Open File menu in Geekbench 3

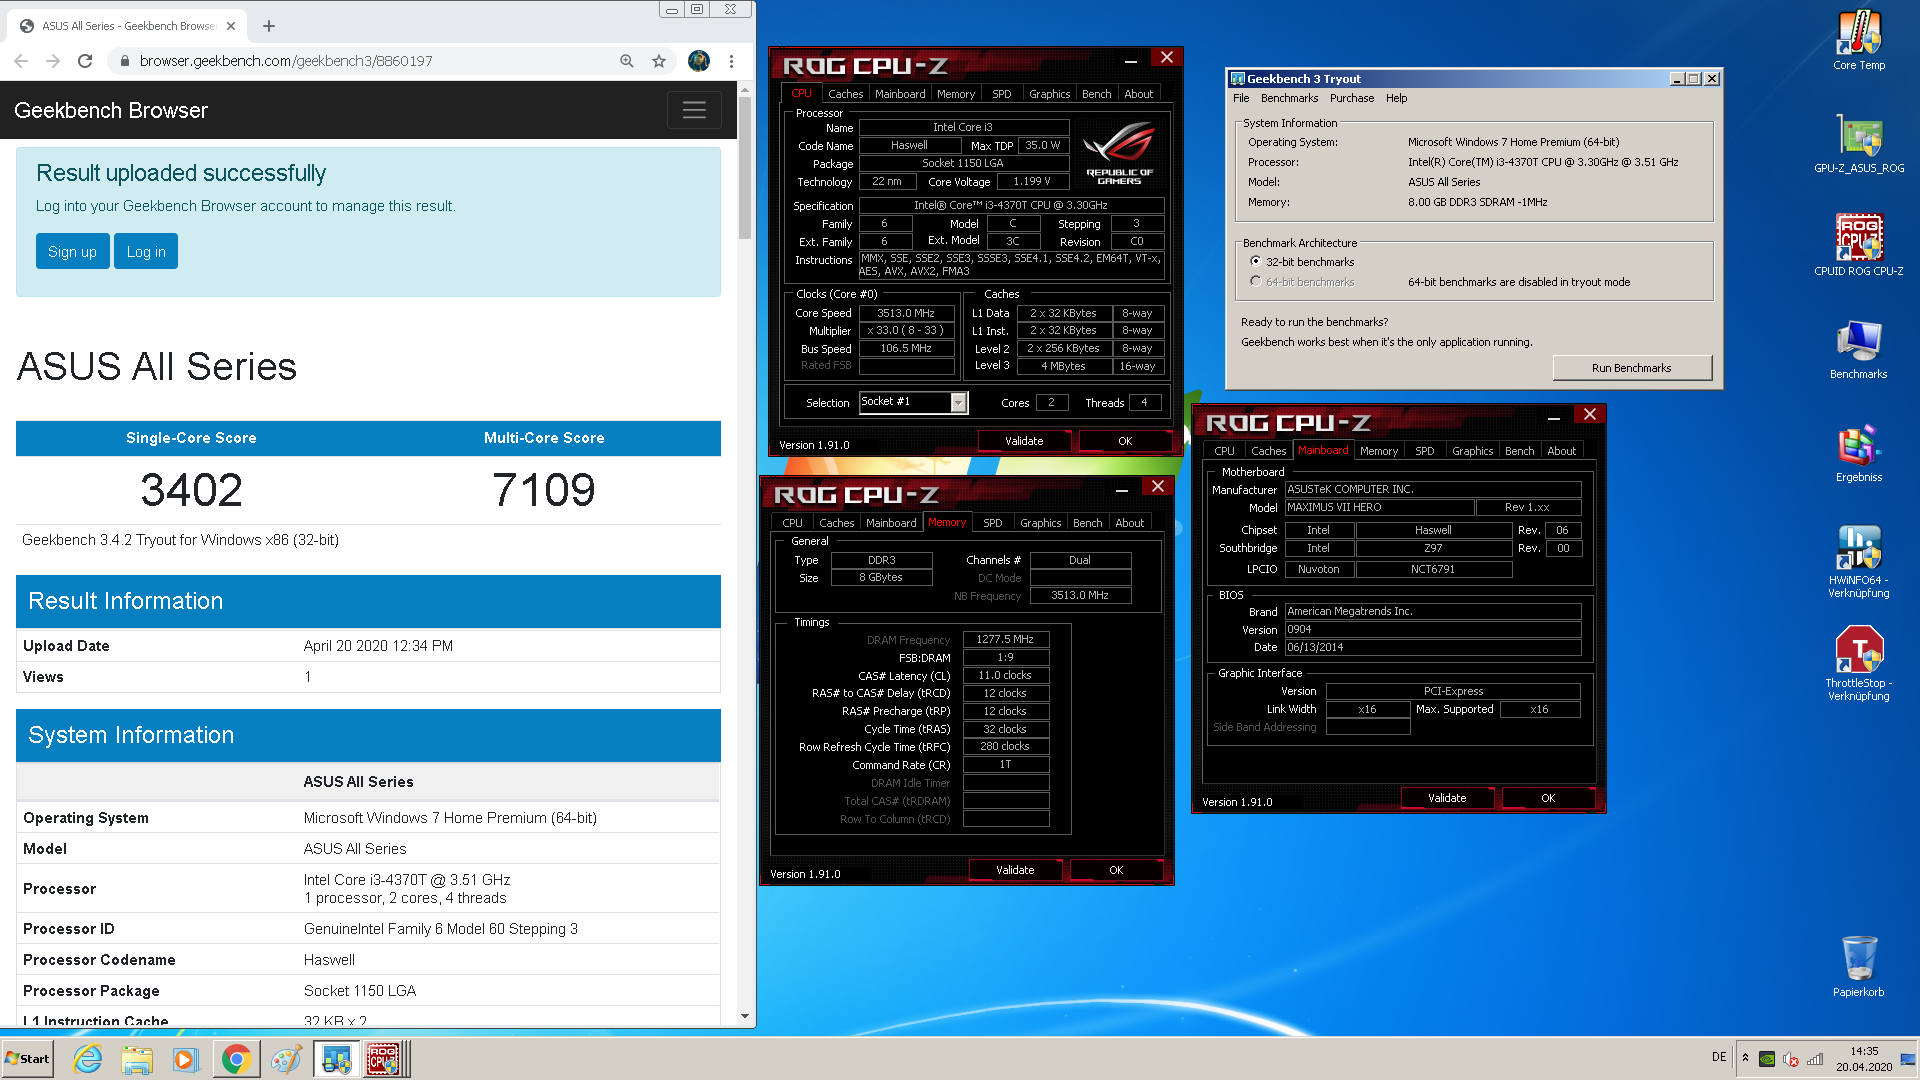(x=1241, y=98)
